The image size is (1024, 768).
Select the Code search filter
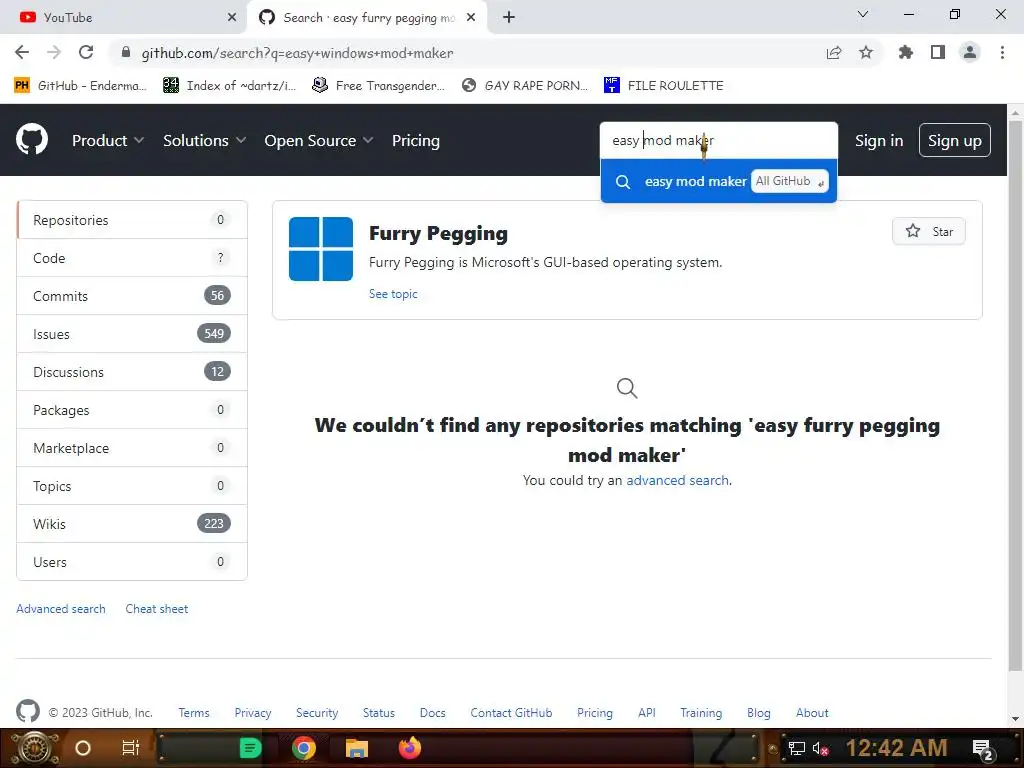pos(132,258)
